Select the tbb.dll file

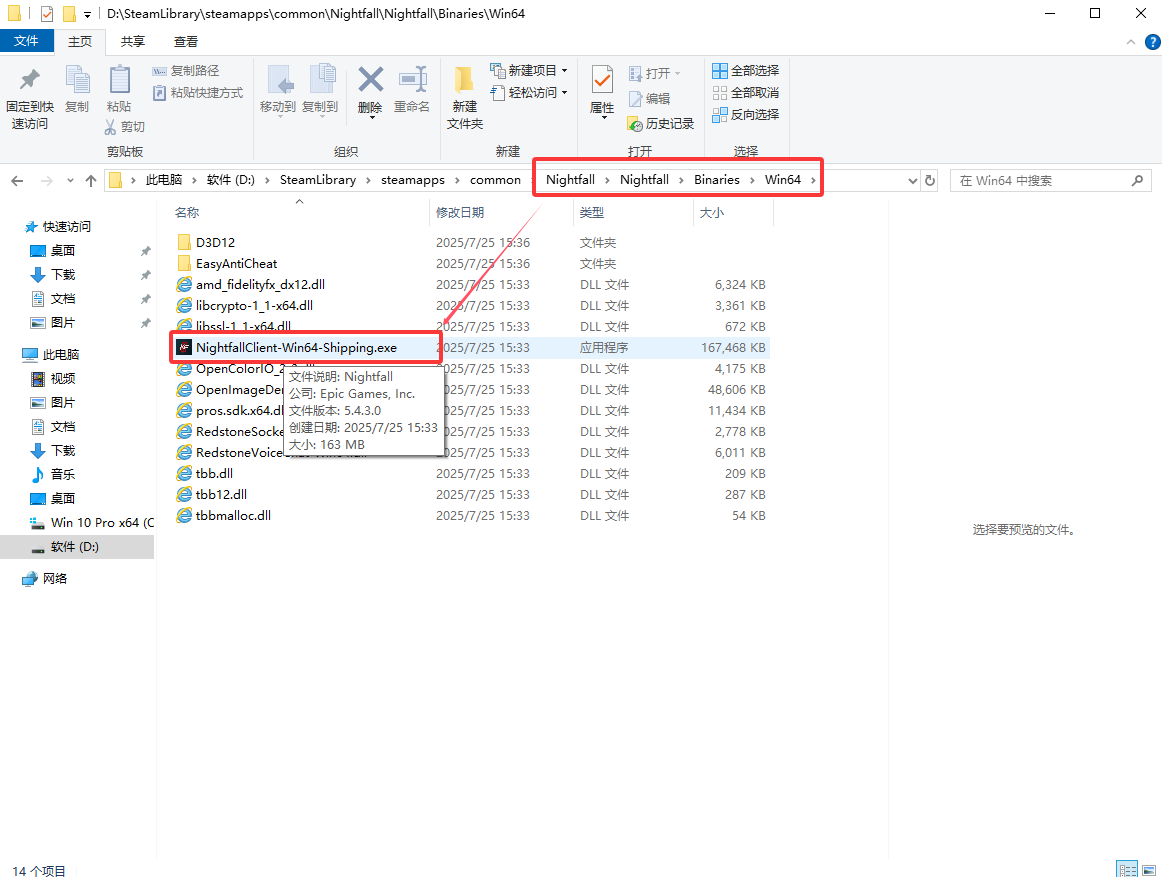[214, 474]
